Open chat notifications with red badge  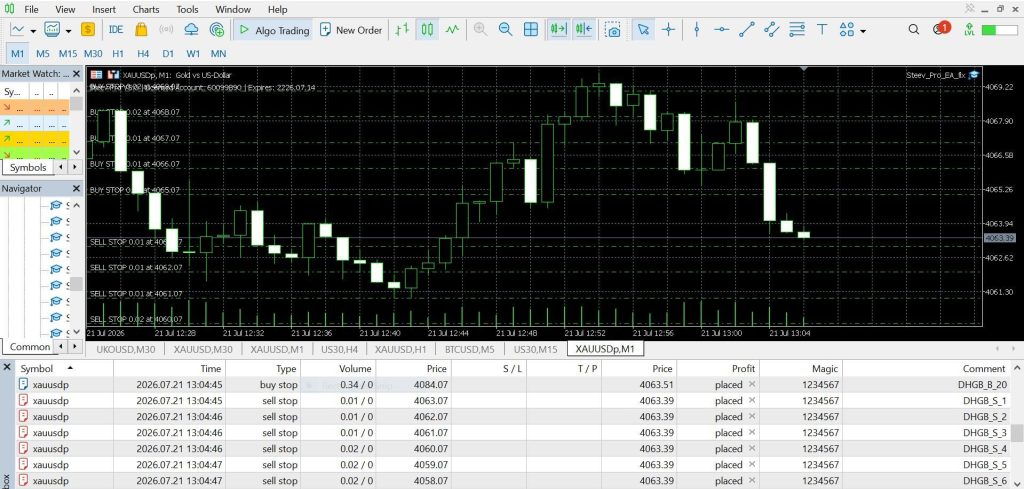941,29
